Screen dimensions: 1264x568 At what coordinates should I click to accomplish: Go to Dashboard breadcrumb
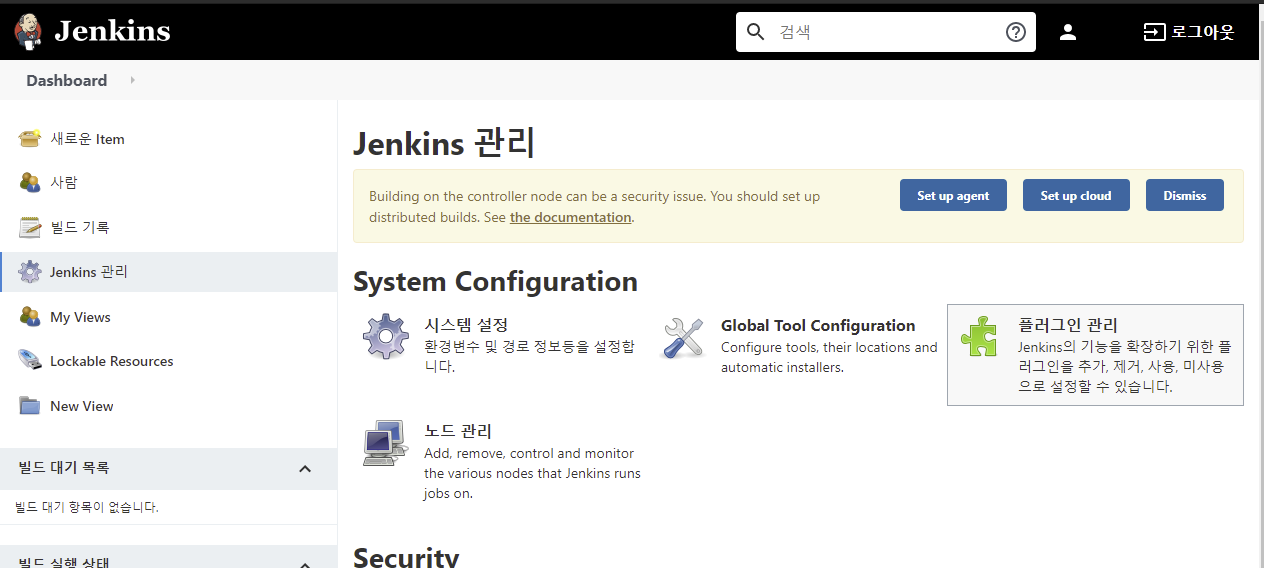click(x=67, y=80)
